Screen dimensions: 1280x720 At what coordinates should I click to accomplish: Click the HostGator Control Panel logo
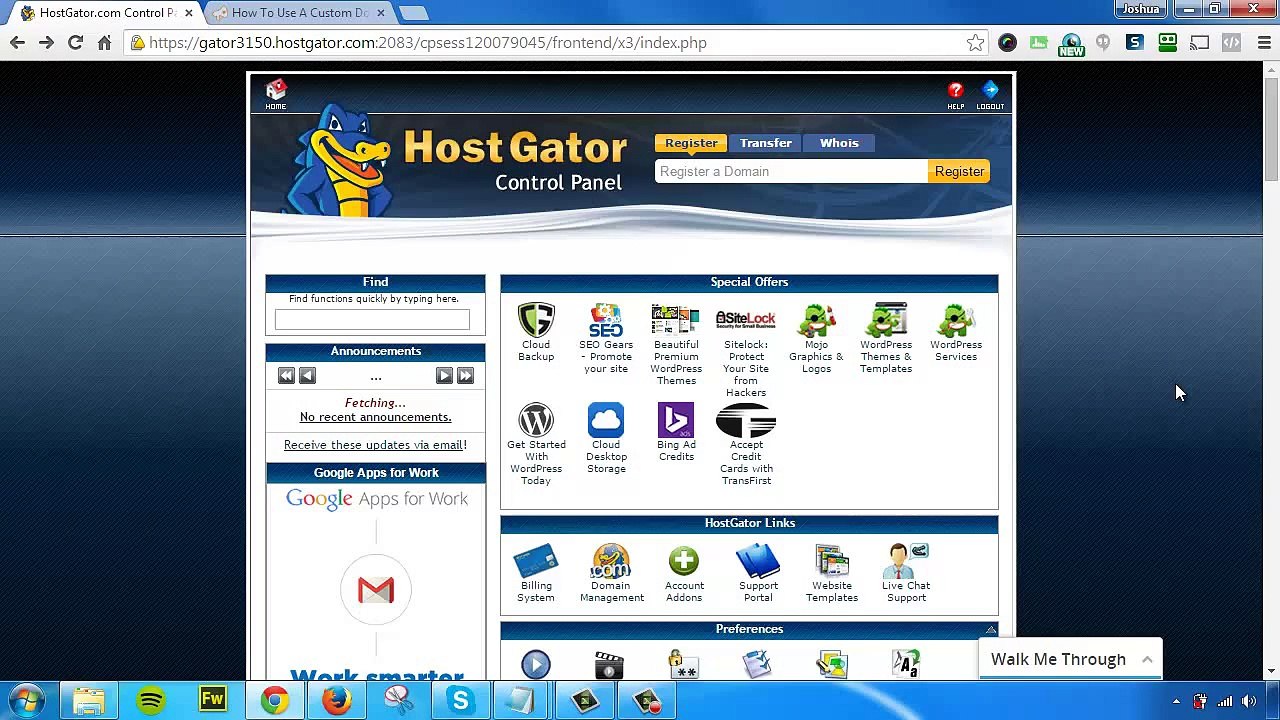(455, 160)
